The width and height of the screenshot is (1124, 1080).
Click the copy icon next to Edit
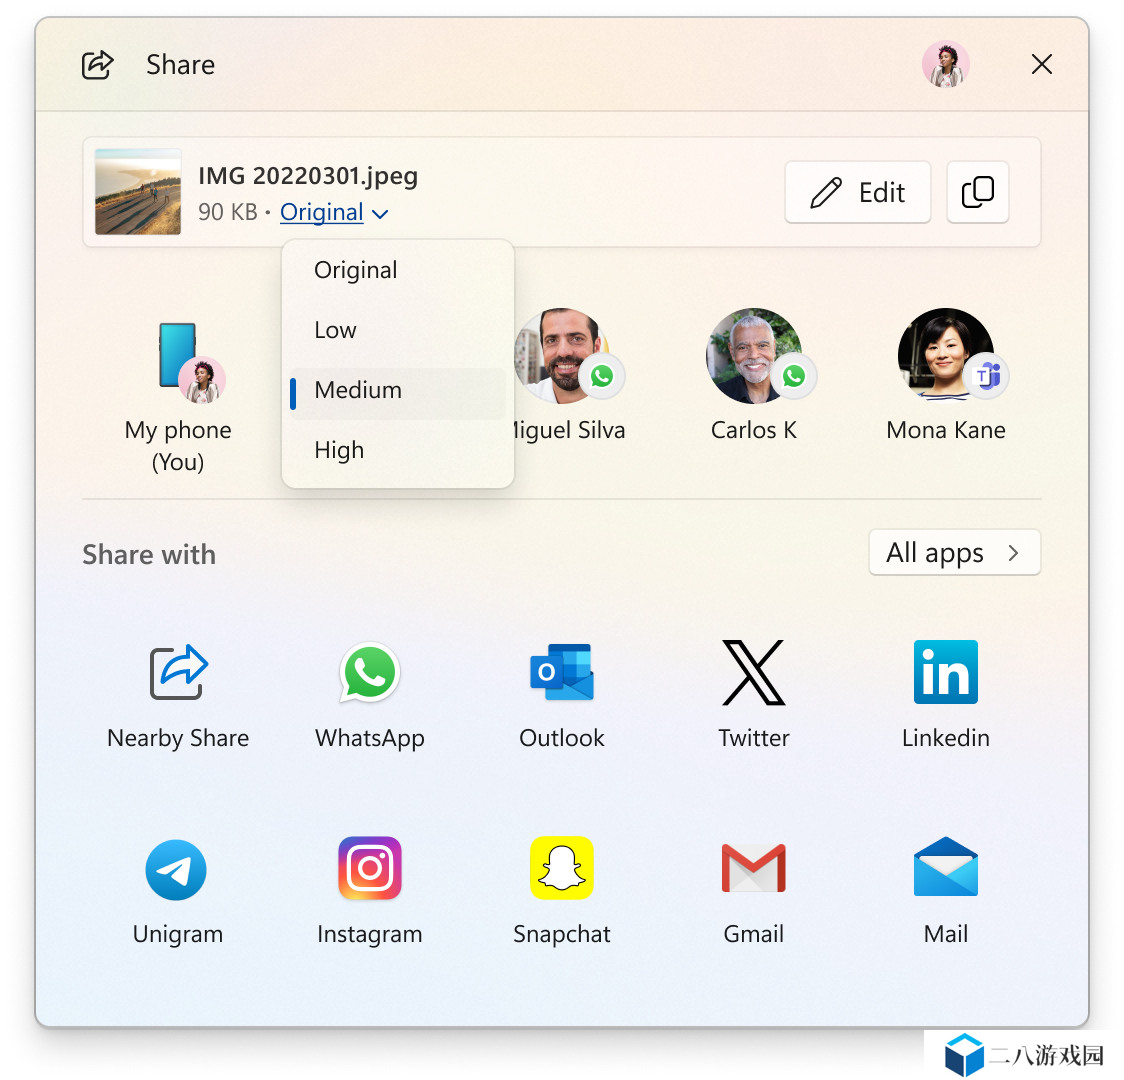click(978, 192)
